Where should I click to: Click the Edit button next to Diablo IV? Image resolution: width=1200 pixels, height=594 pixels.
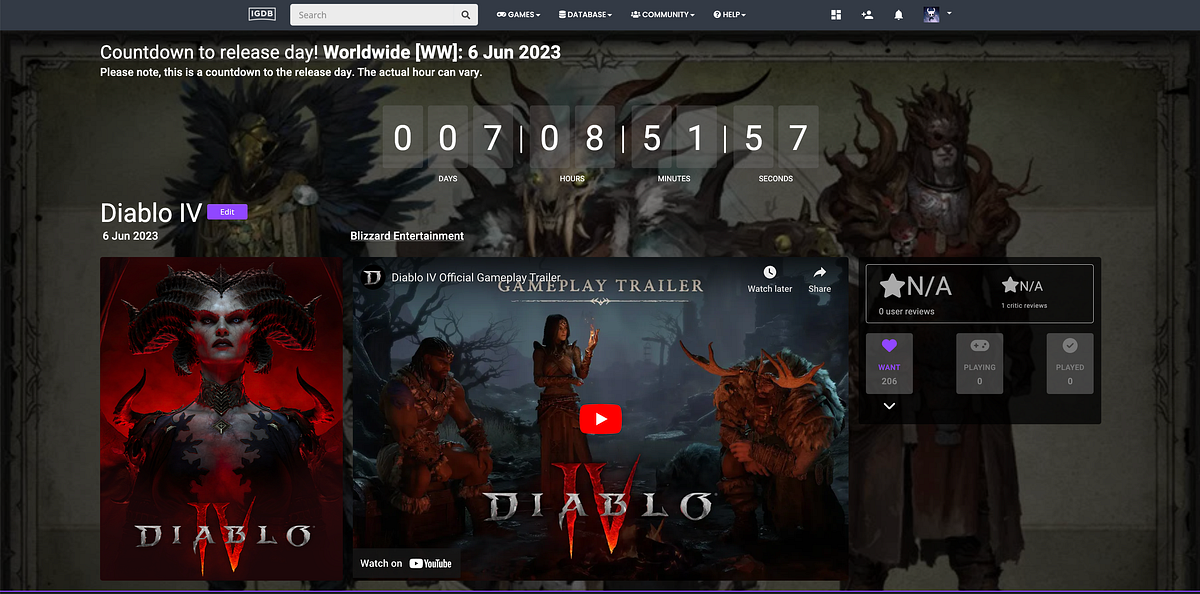tap(227, 211)
